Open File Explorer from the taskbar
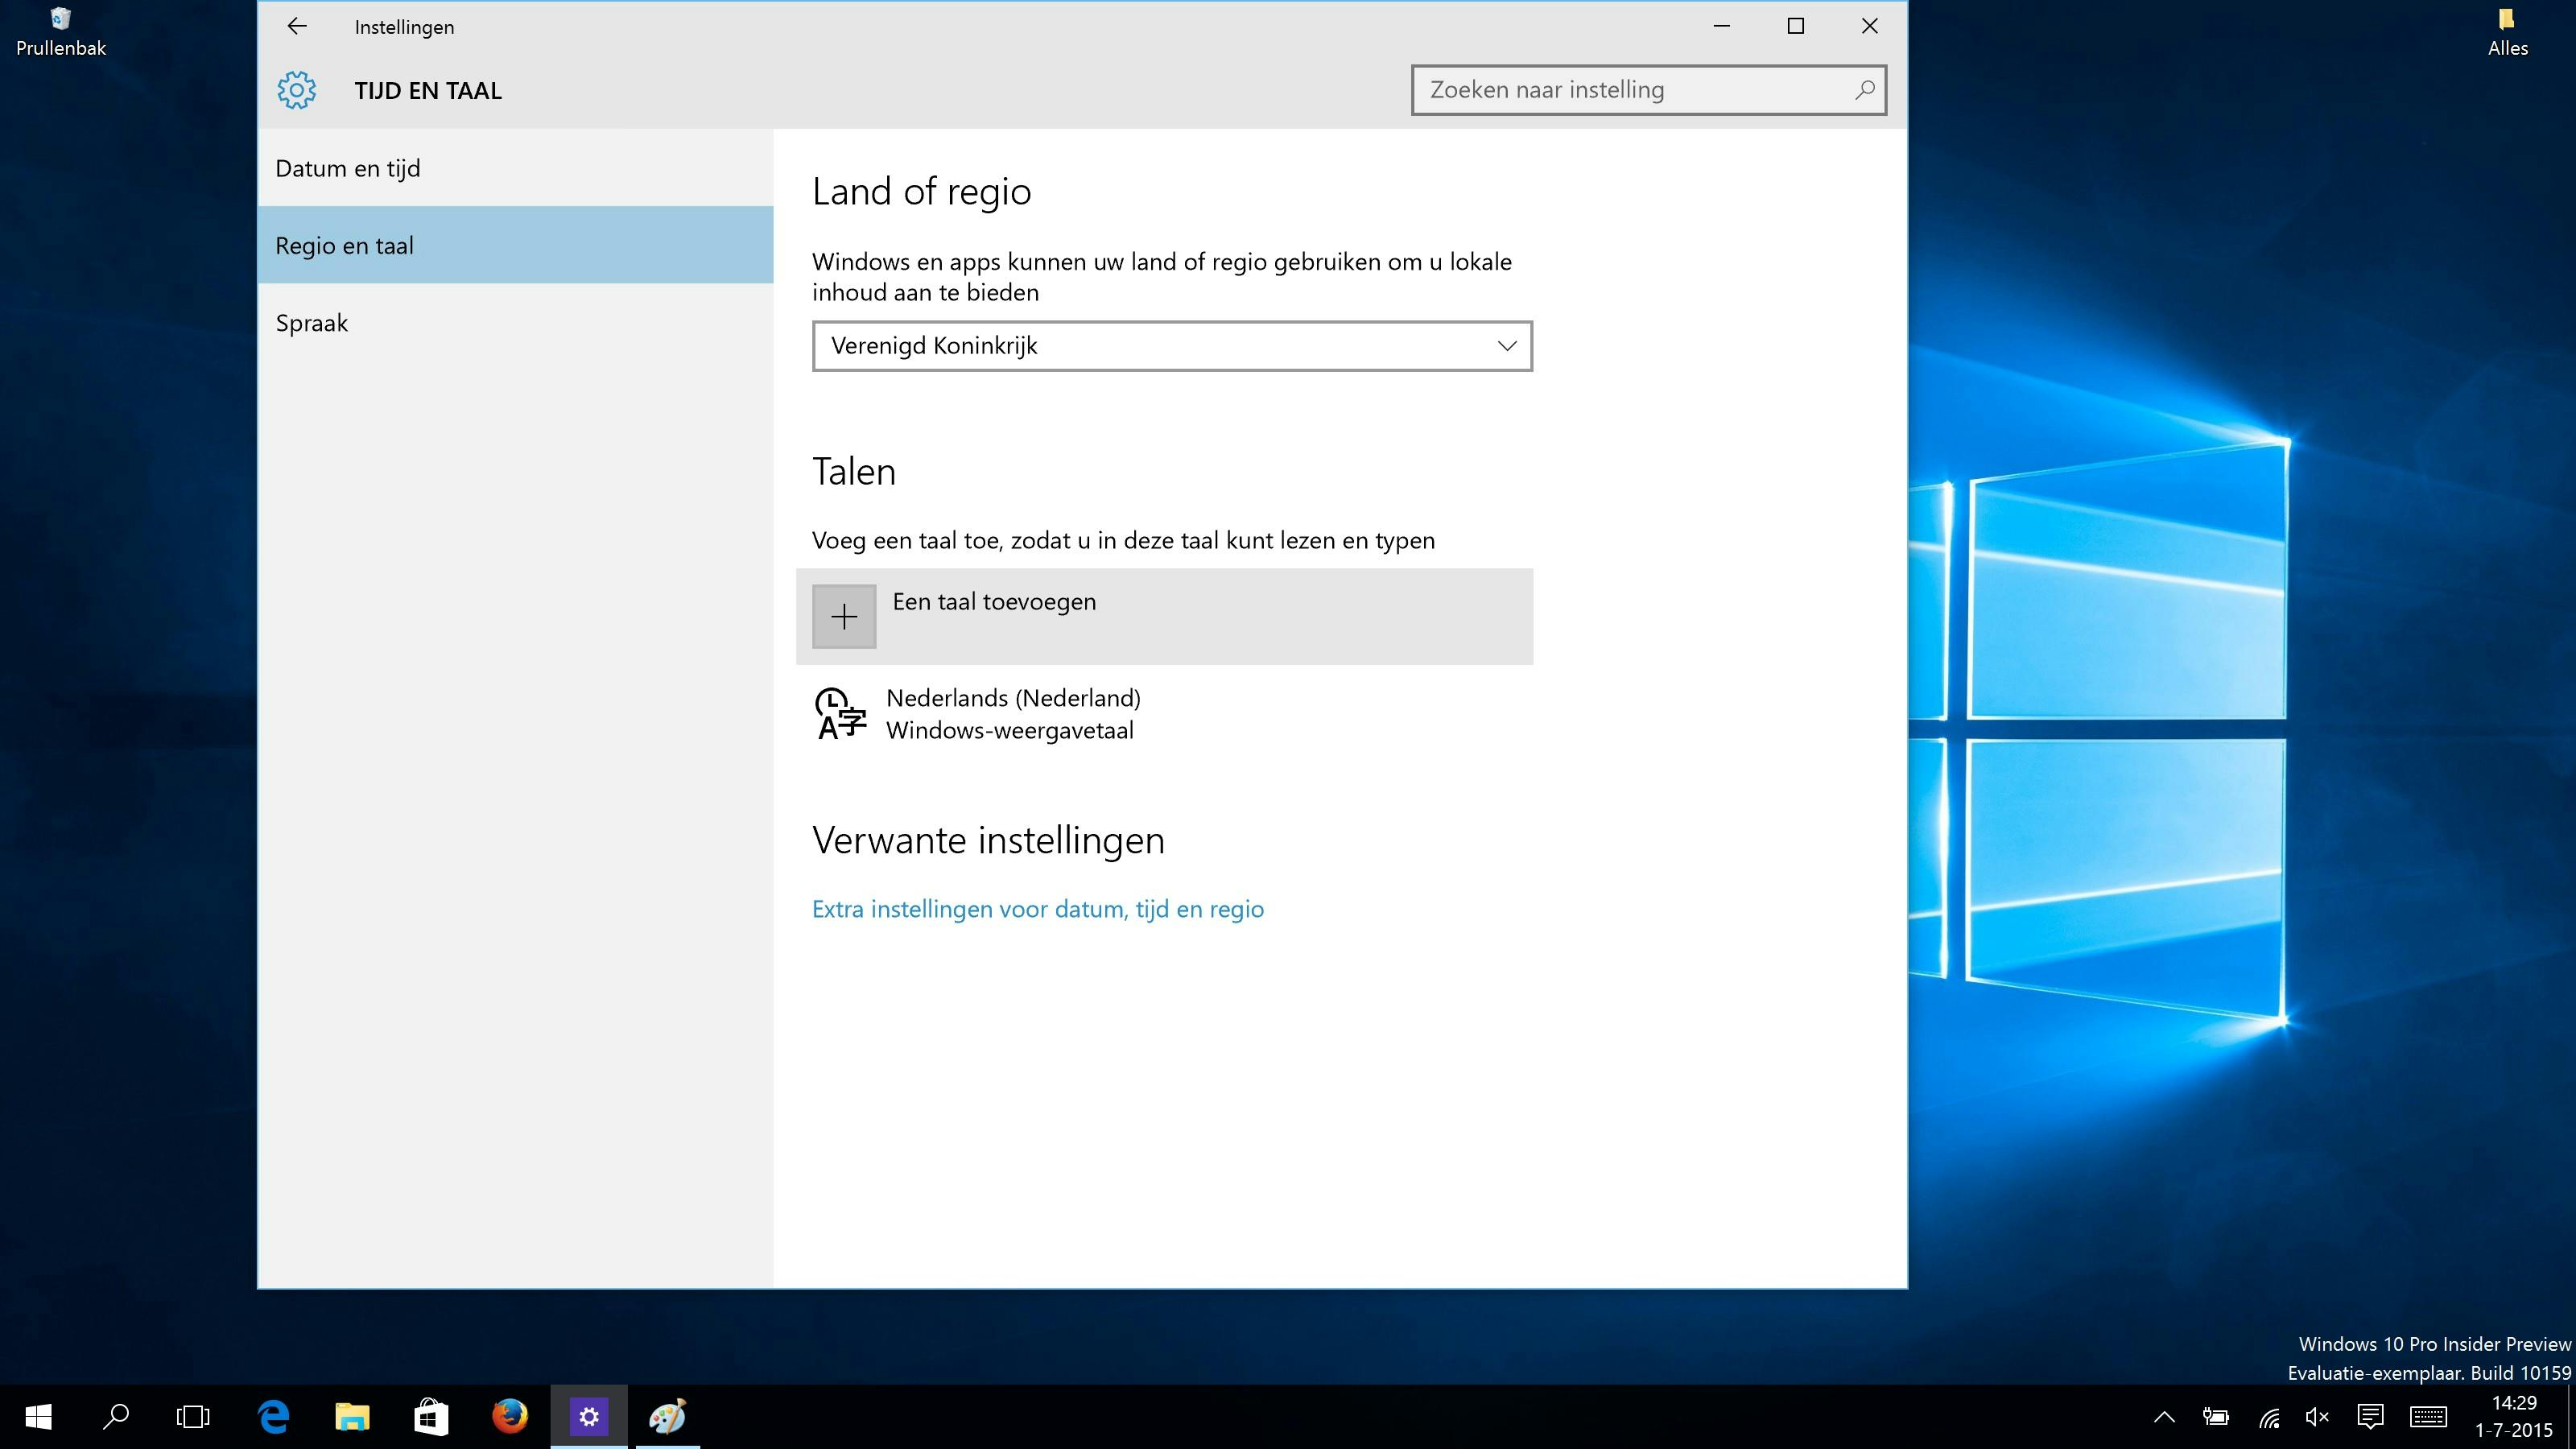The height and width of the screenshot is (1449, 2576). pyautogui.click(x=352, y=1417)
